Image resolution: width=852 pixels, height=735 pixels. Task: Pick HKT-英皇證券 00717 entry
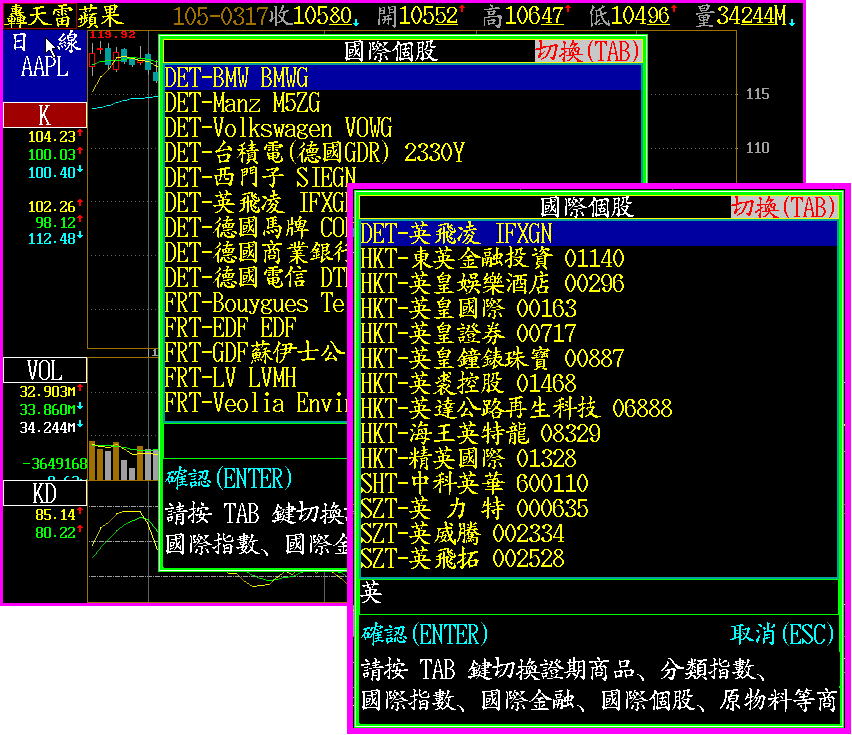(468, 333)
